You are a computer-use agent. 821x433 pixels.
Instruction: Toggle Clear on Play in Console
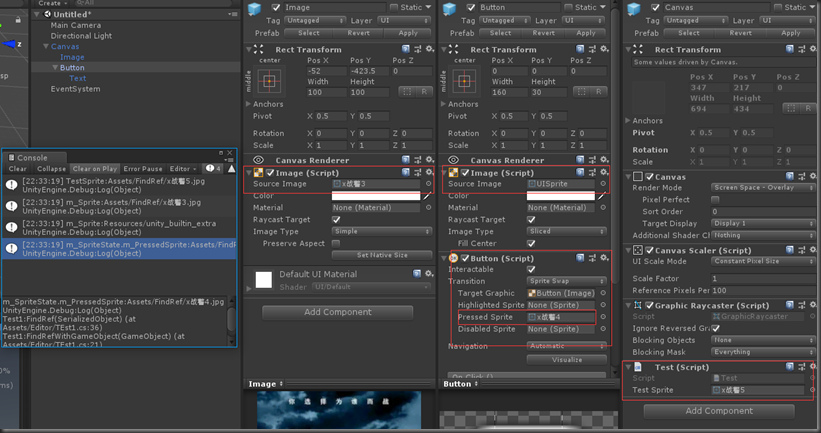coord(95,169)
